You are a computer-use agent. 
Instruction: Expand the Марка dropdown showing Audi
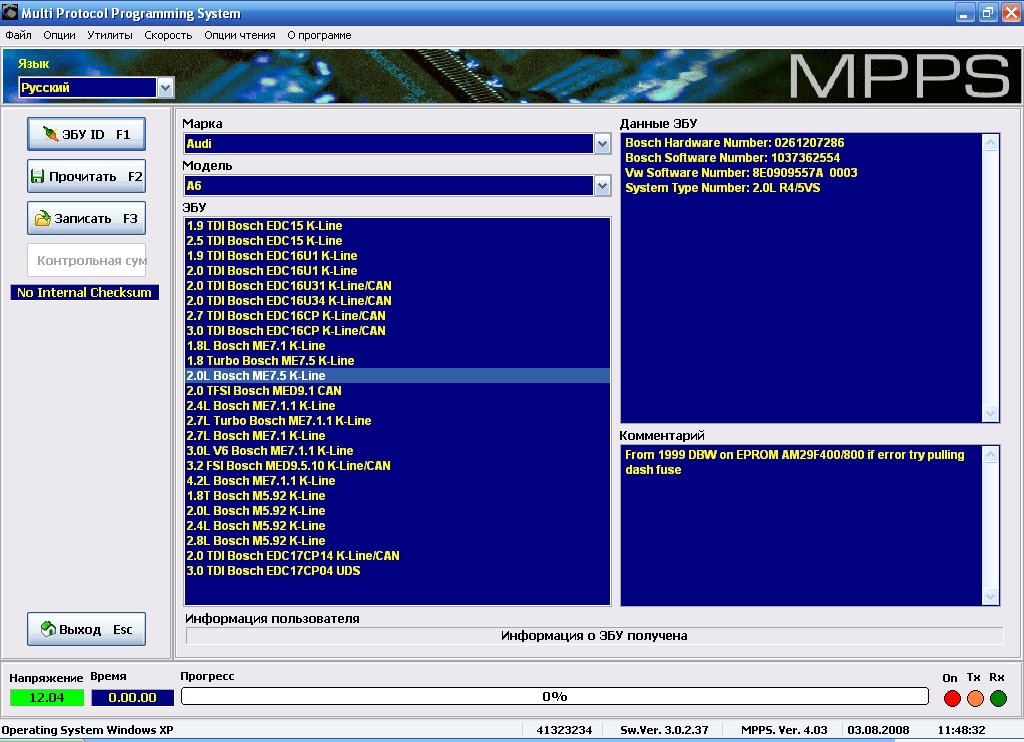[x=602, y=144]
